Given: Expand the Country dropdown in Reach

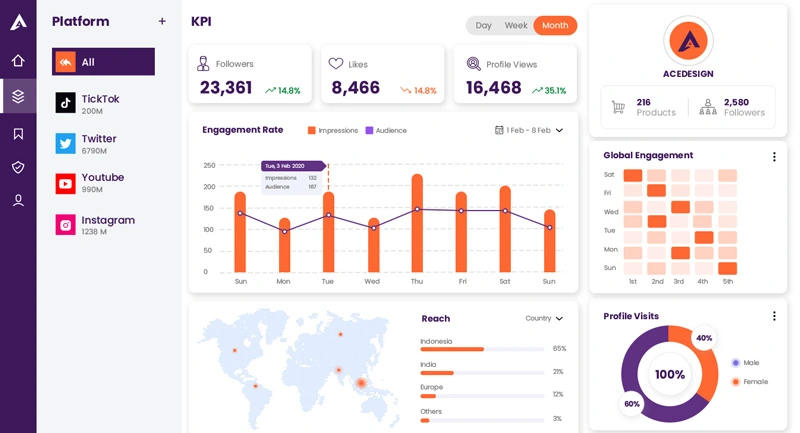Looking at the screenshot, I should (x=544, y=318).
